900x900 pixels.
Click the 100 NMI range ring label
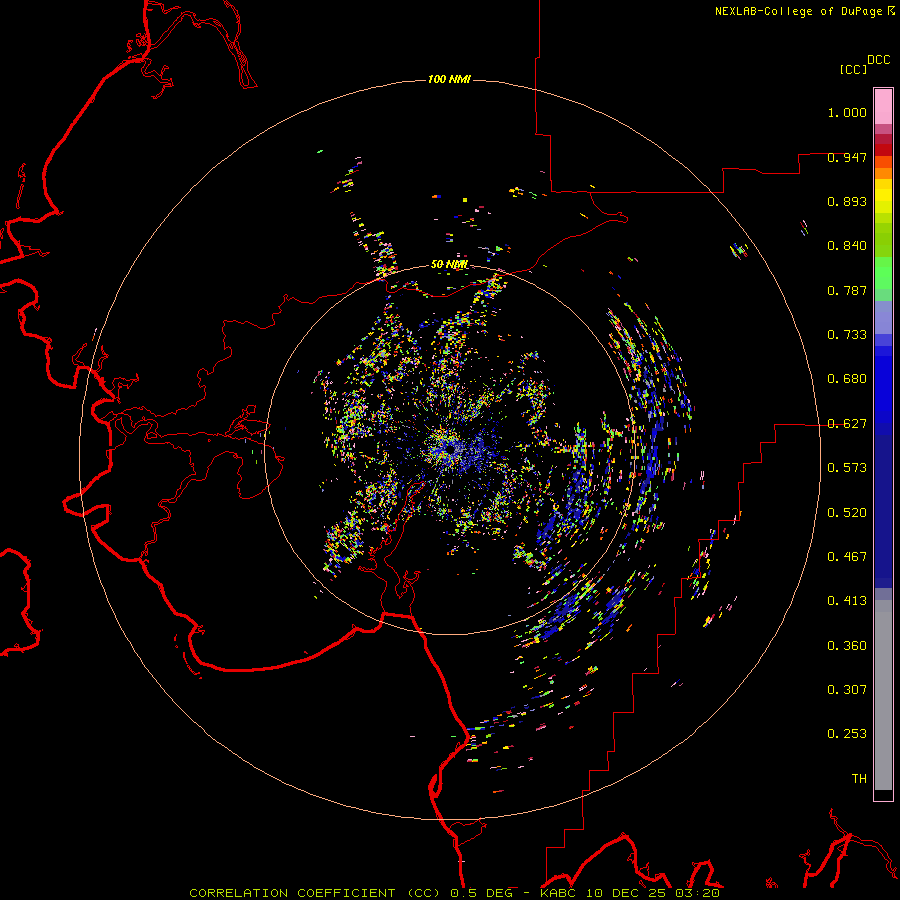click(x=449, y=79)
